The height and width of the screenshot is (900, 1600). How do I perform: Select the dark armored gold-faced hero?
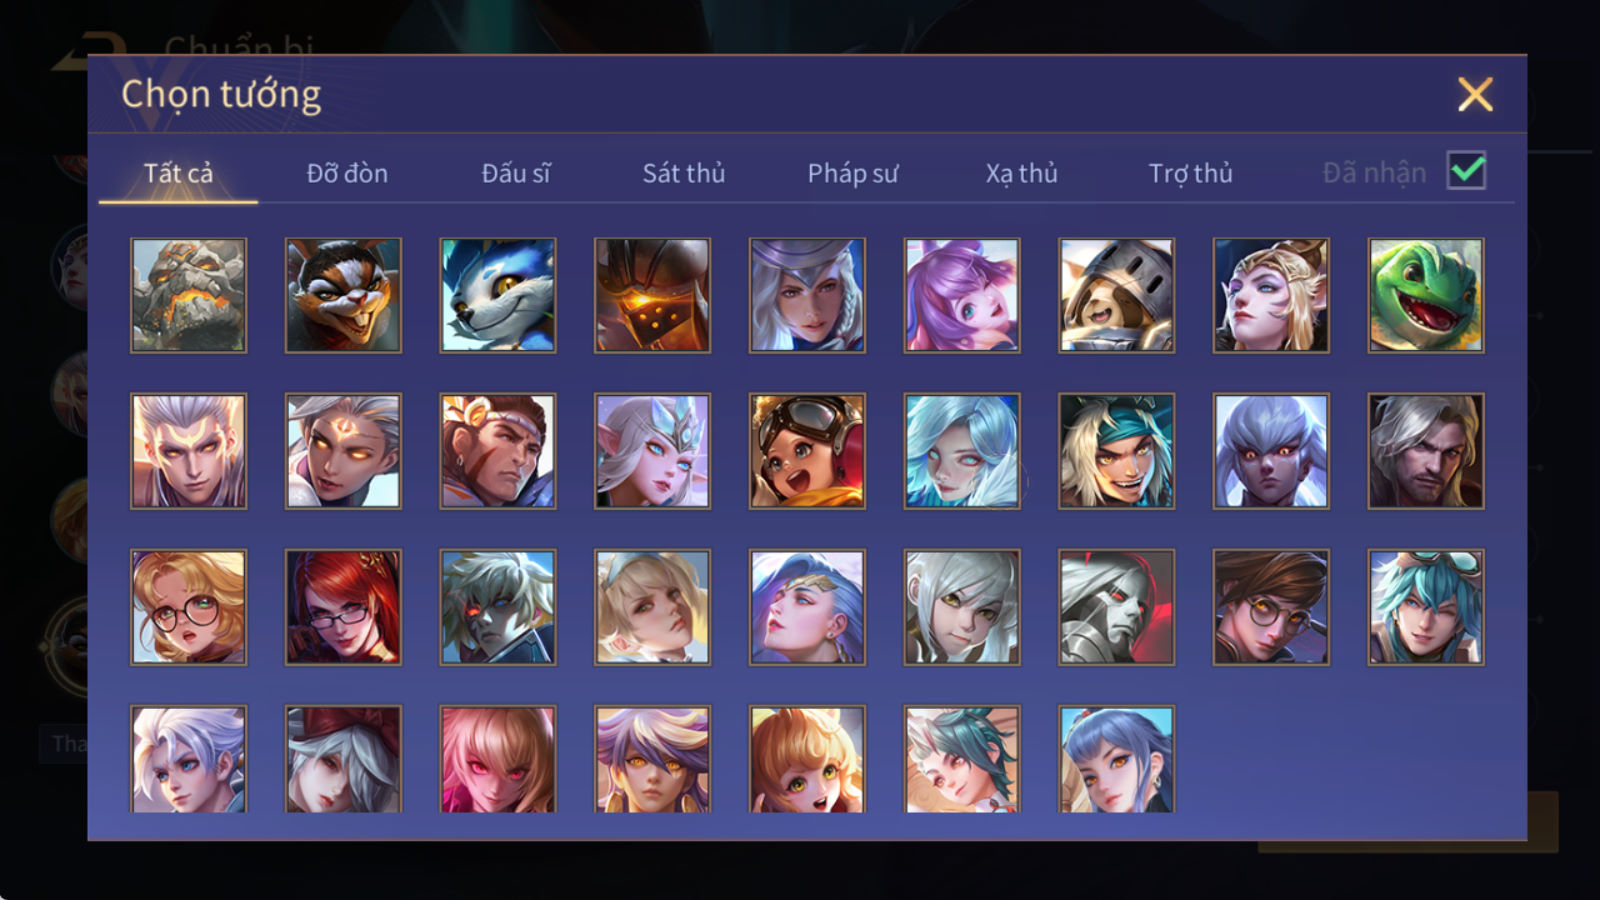pyautogui.click(x=652, y=295)
